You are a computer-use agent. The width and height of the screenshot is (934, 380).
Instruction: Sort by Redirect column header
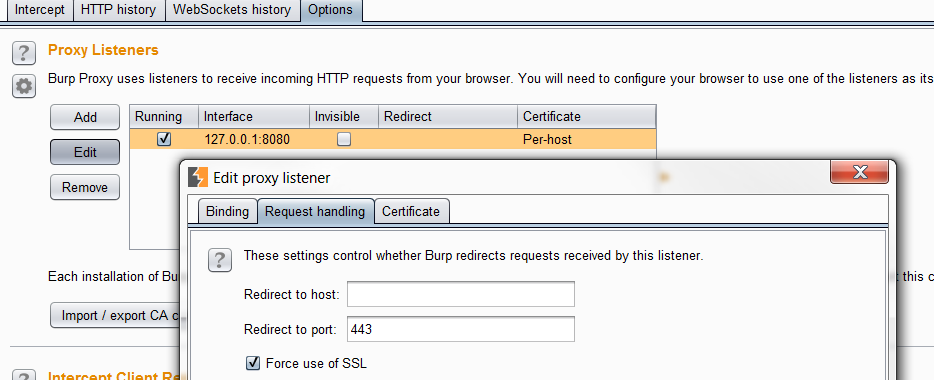tap(448, 117)
